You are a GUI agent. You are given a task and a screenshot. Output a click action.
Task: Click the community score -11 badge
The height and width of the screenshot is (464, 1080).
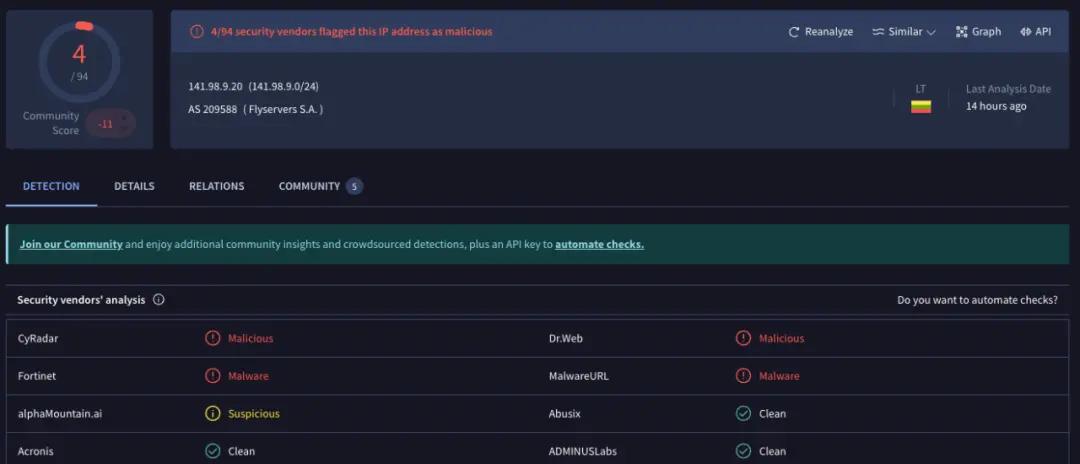coord(106,124)
